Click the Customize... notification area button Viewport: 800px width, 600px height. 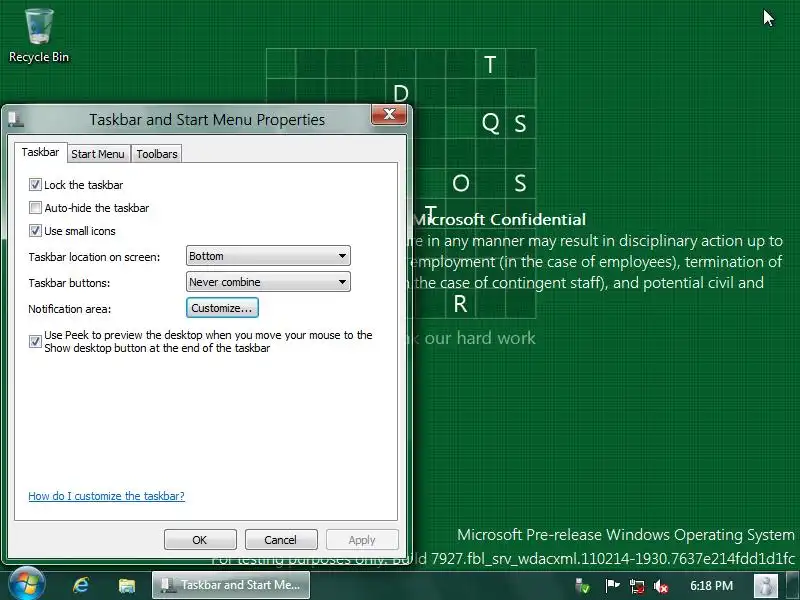[222, 308]
